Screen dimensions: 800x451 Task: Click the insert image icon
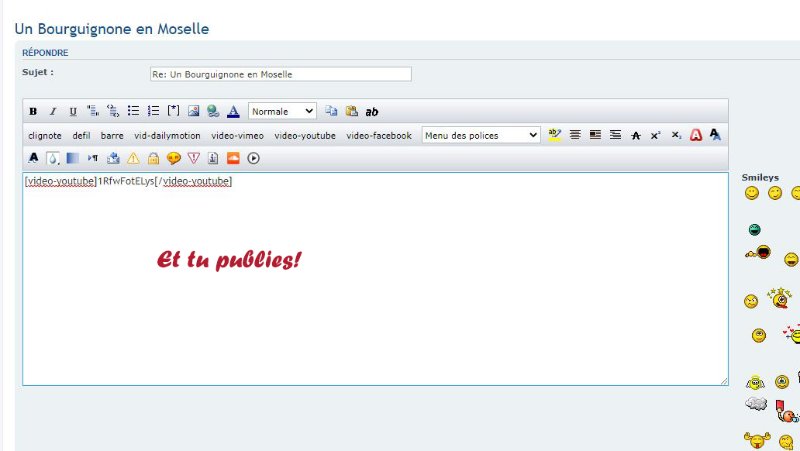coord(194,112)
